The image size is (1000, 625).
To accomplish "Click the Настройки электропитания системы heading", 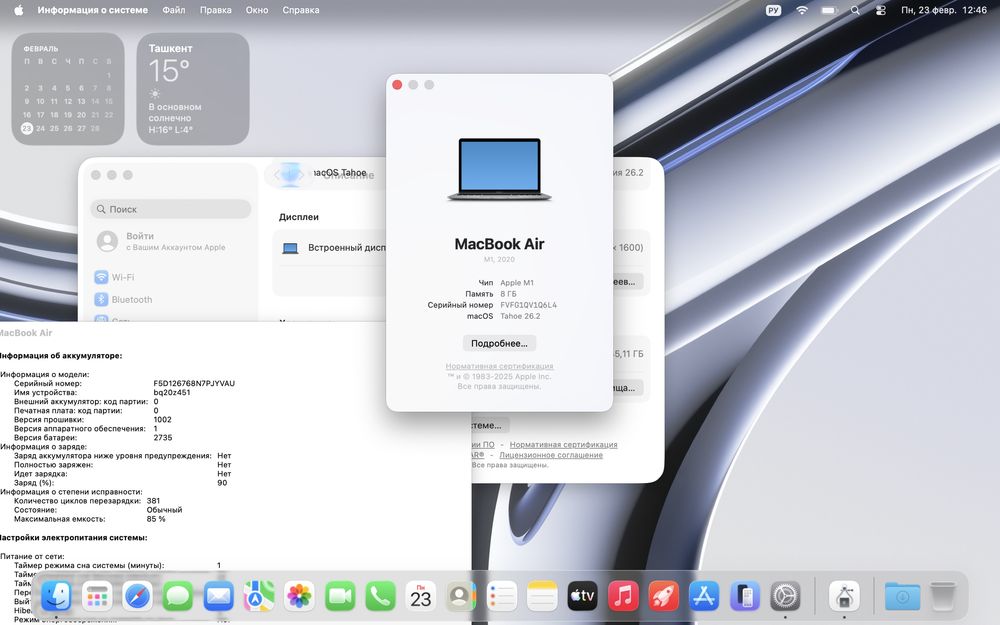I will point(73,538).
